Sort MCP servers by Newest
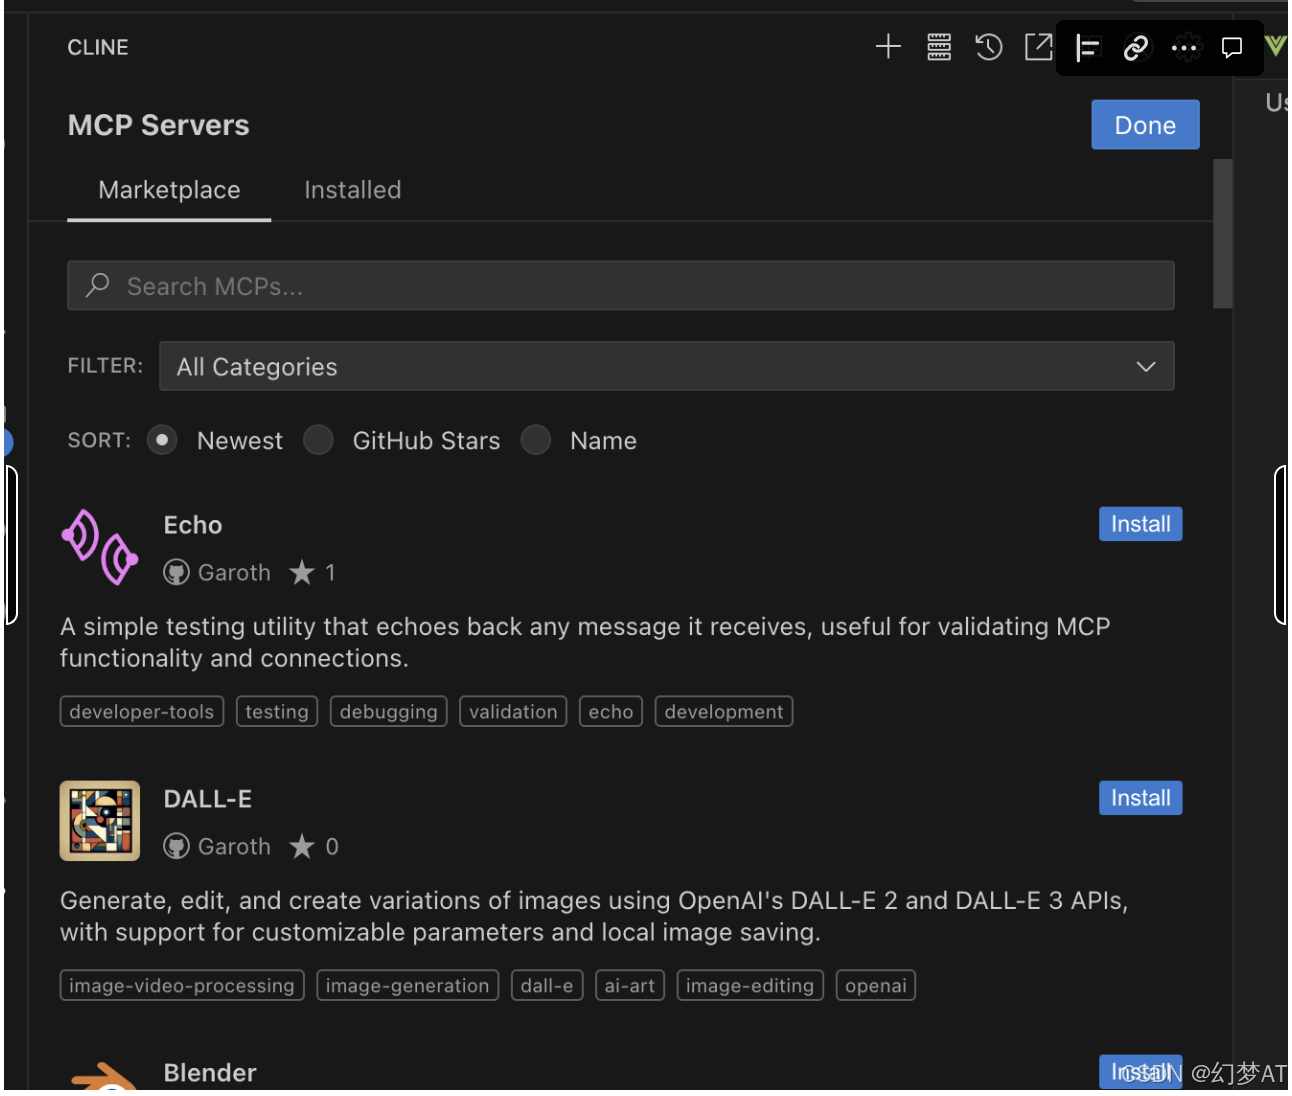The width and height of the screenshot is (1292, 1096). click(x=162, y=440)
